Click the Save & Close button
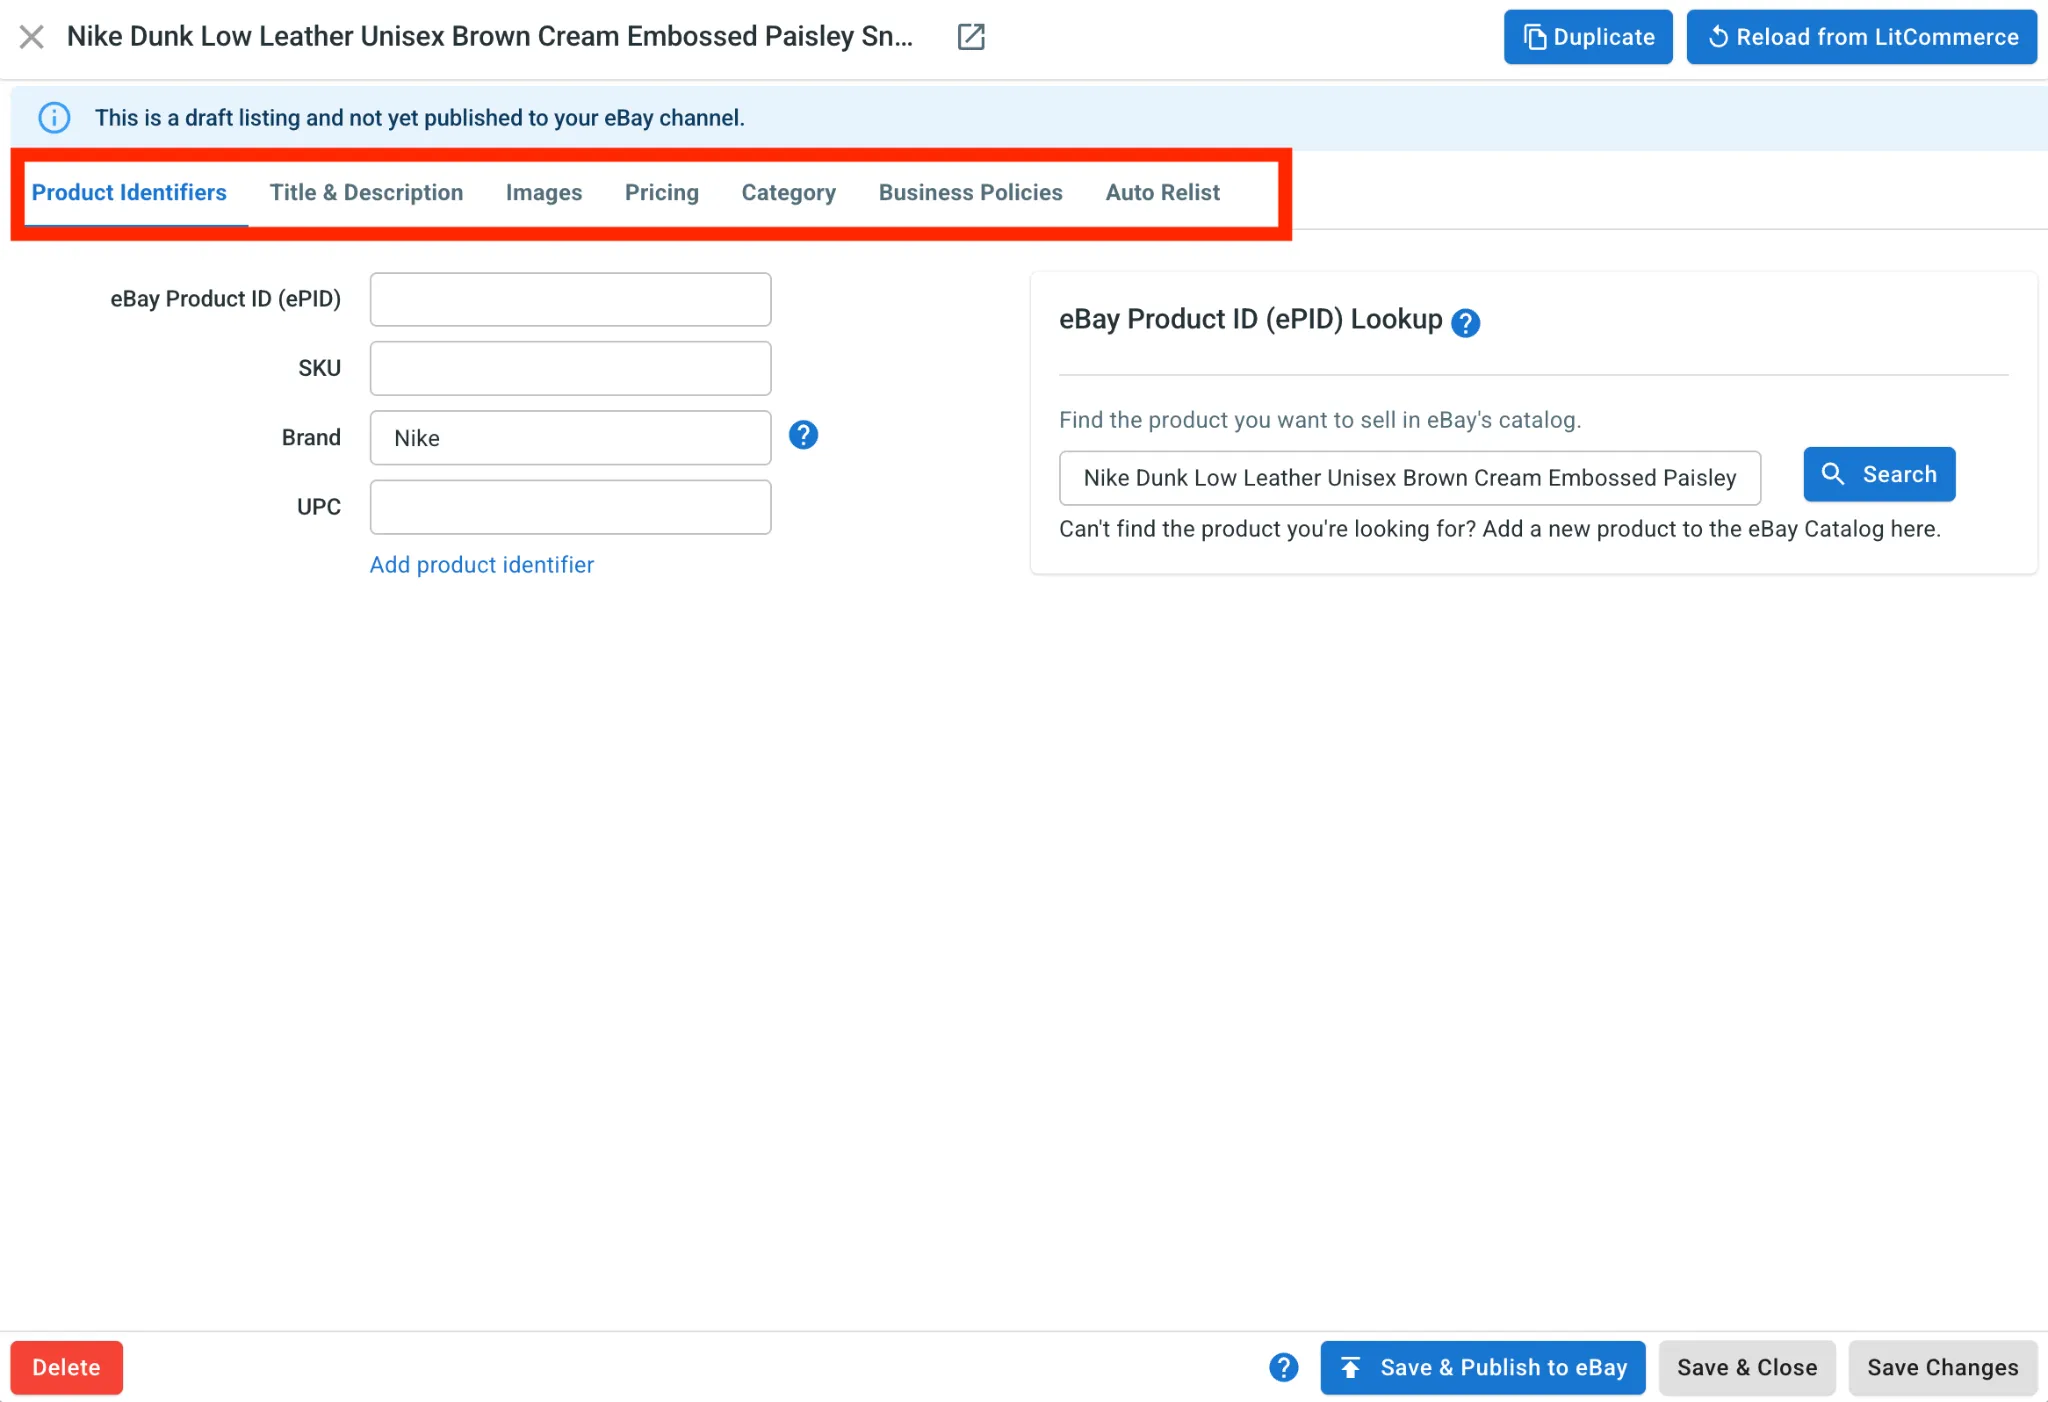Screen dimensions: 2048x1402 point(1747,1367)
